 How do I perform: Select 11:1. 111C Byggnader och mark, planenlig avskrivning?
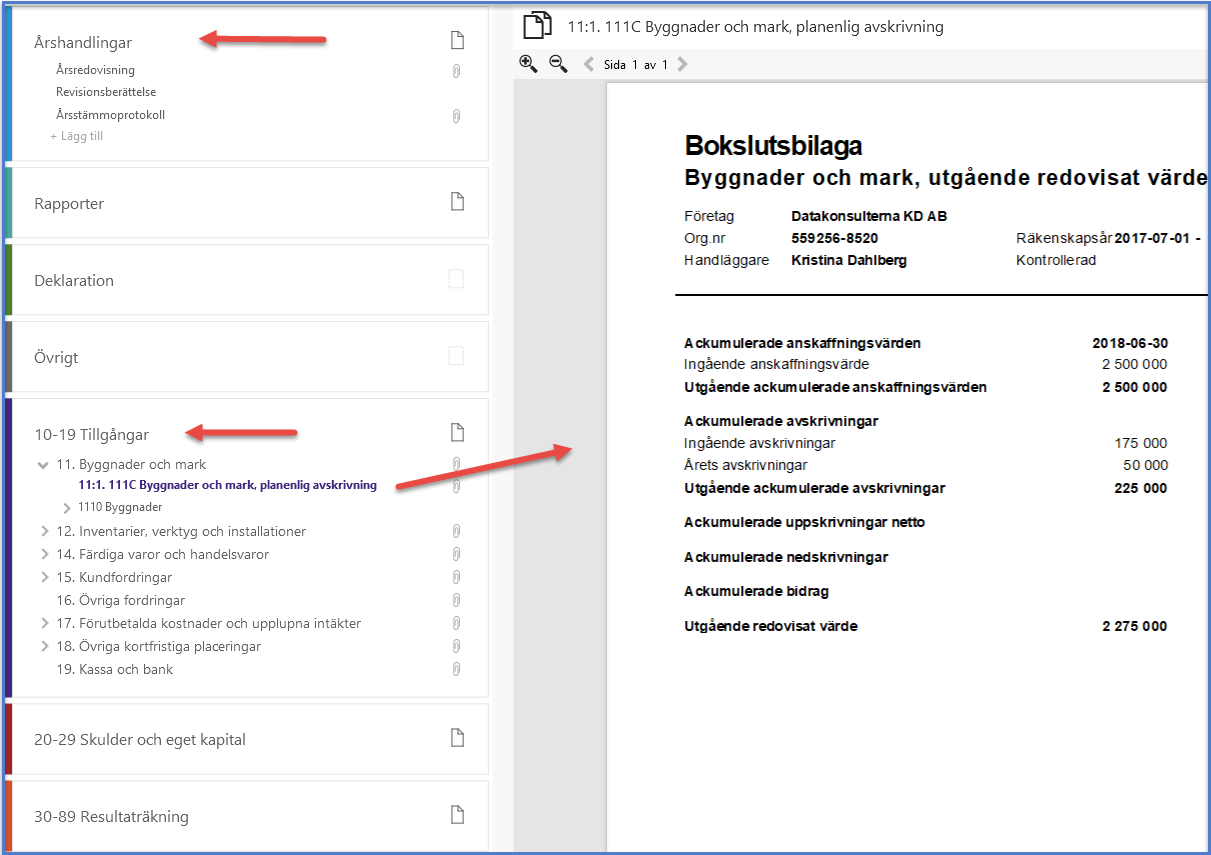(227, 485)
